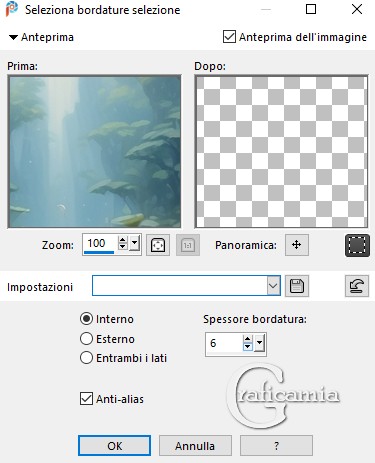Click the reset to default icon
Screen dimensions: 375x463
click(x=357, y=286)
